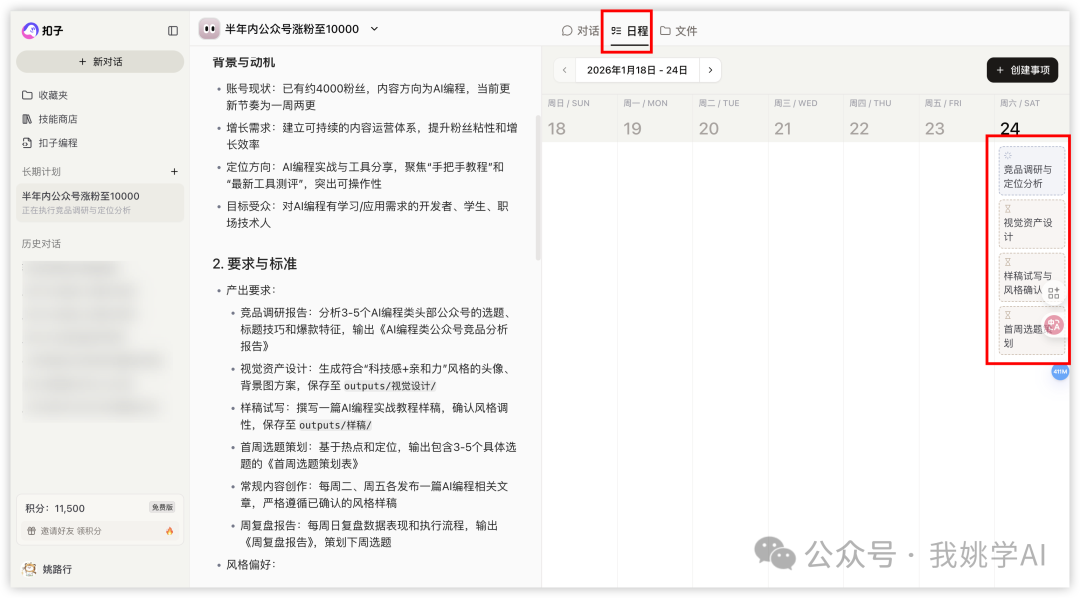
Task: Click the grid apps floating icon
Action: [1054, 293]
